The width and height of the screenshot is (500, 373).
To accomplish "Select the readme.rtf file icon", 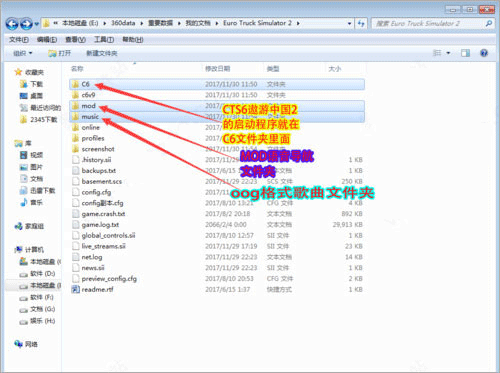I will [x=76, y=289].
